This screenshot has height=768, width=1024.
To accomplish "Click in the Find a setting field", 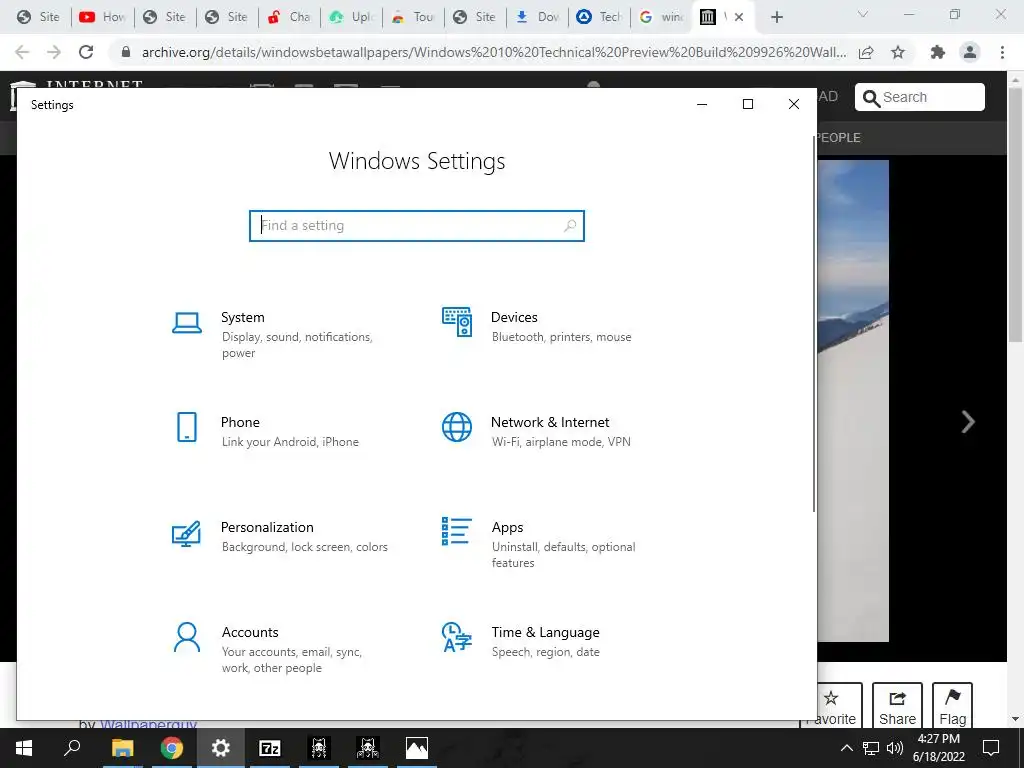I will 417,225.
